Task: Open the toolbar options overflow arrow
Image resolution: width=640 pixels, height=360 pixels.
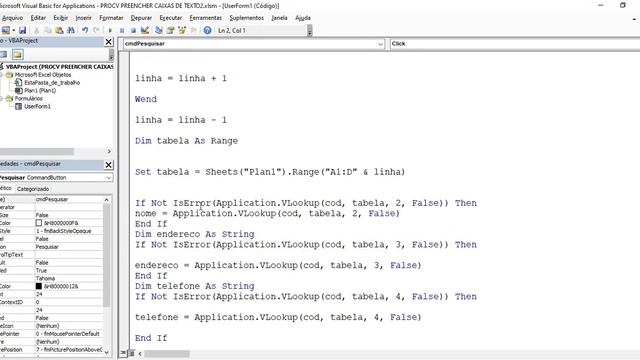Action: 310,30
